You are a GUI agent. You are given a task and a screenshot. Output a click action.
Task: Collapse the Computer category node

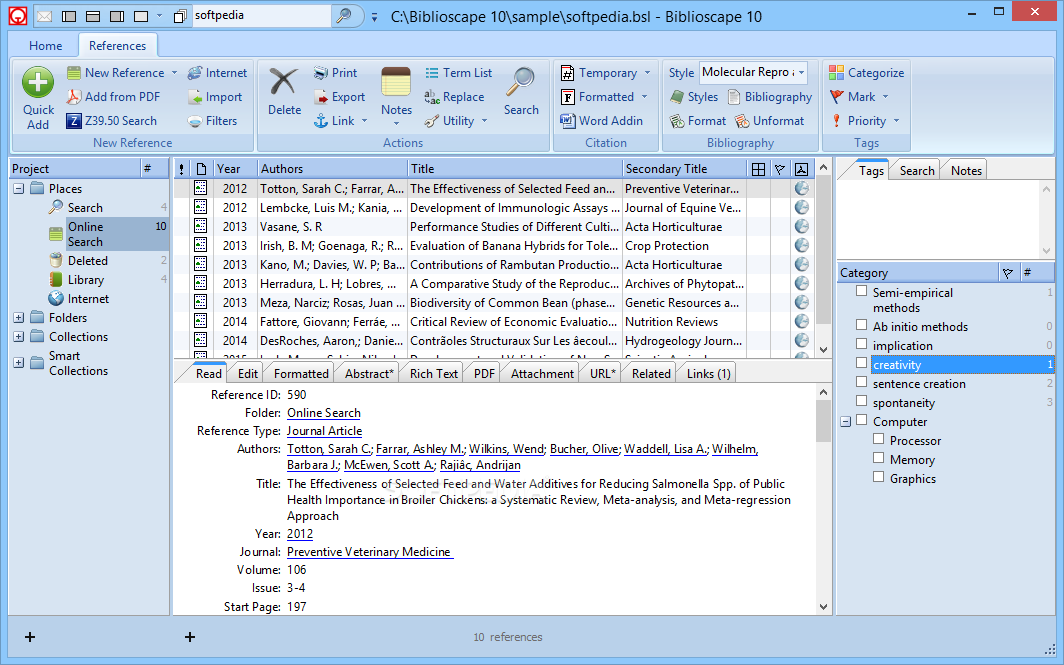[x=846, y=421]
